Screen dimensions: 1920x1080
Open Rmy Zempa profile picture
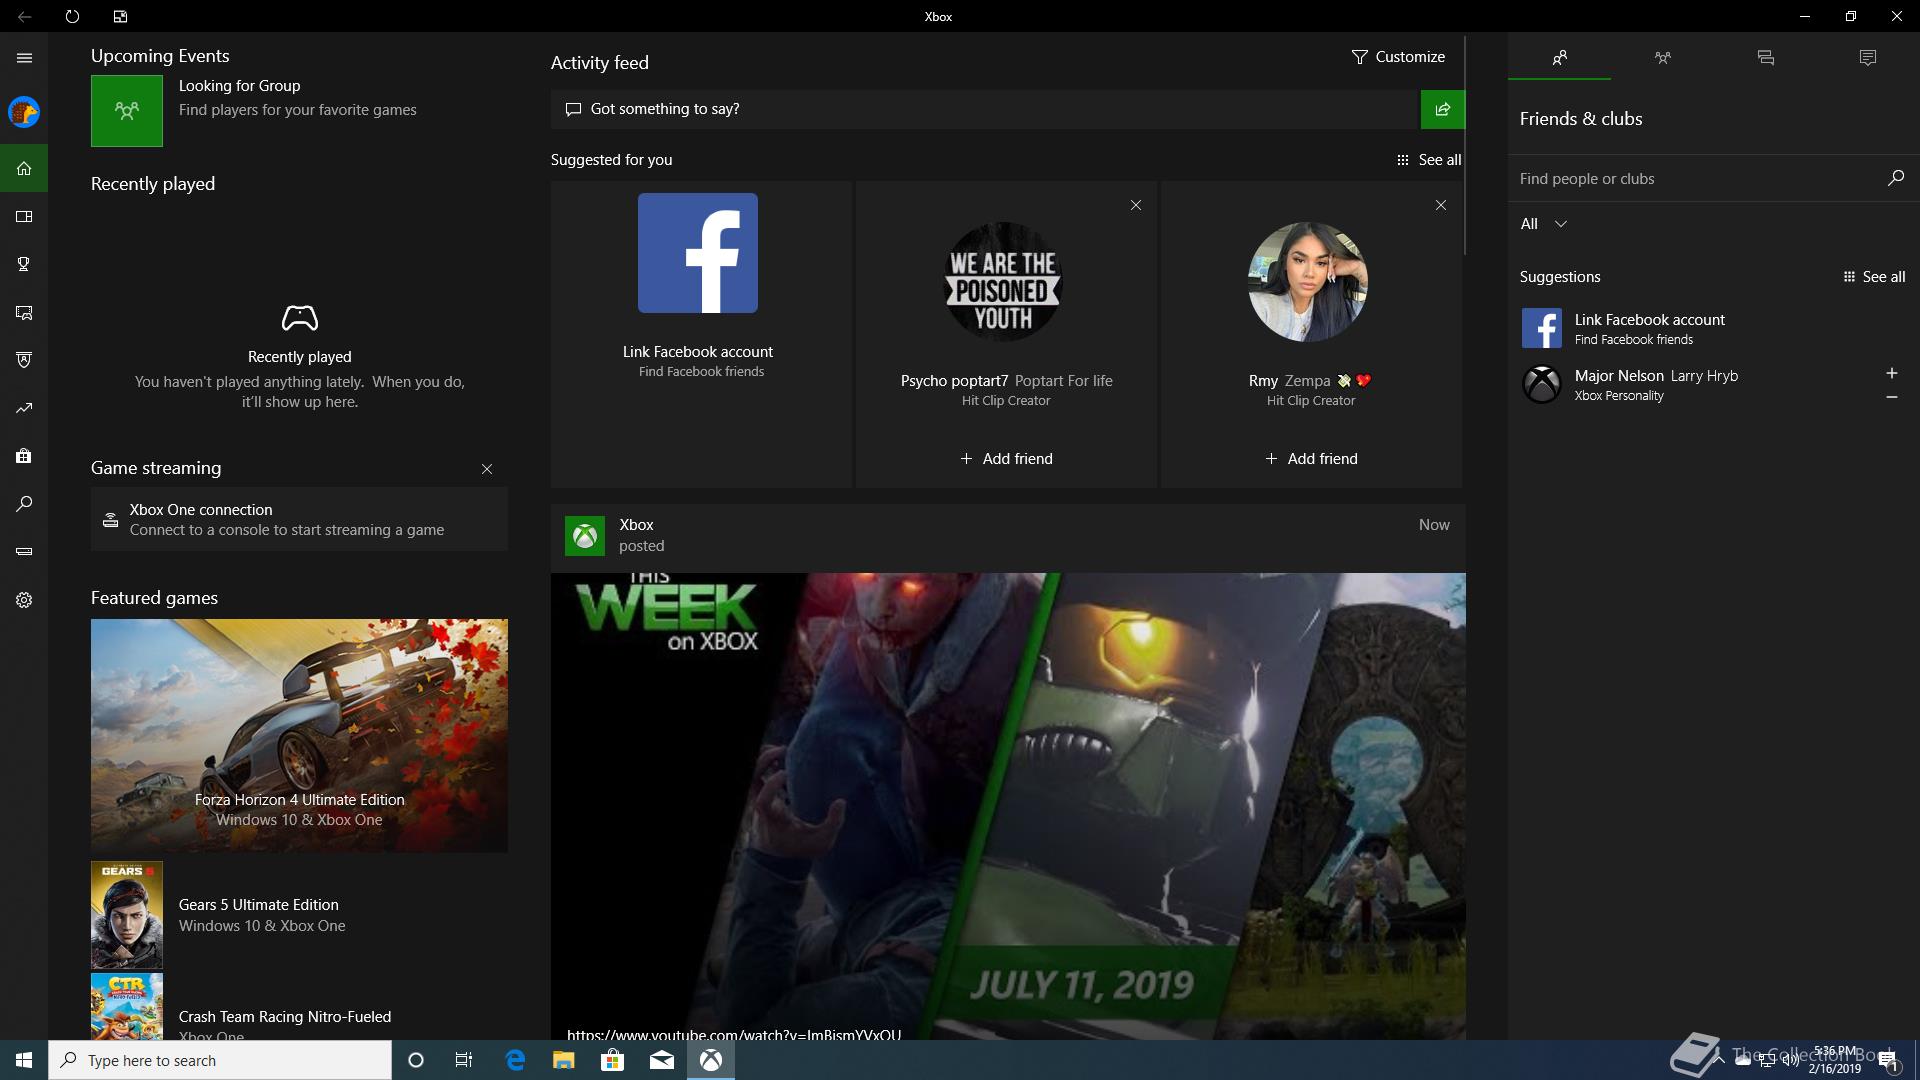1308,282
